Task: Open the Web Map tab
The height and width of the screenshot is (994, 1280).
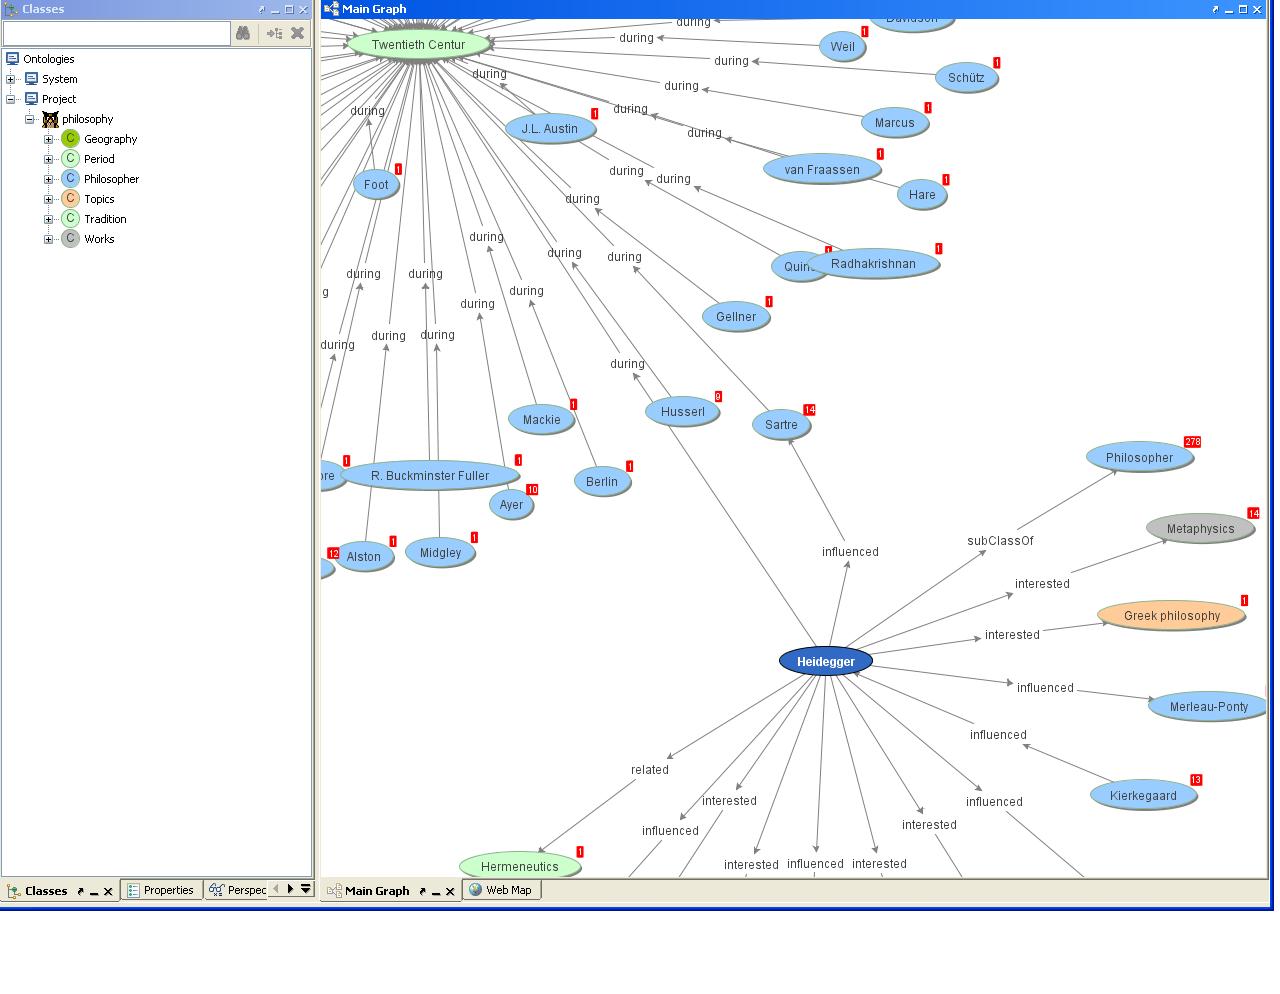Action: (x=500, y=890)
